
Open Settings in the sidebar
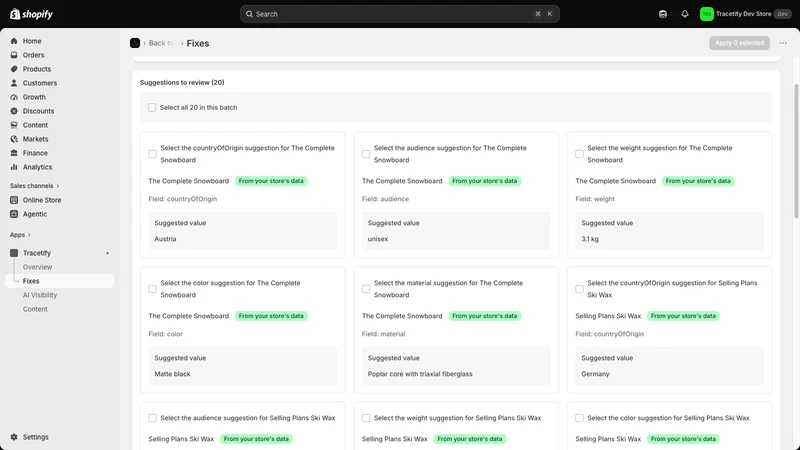(60, 437)
